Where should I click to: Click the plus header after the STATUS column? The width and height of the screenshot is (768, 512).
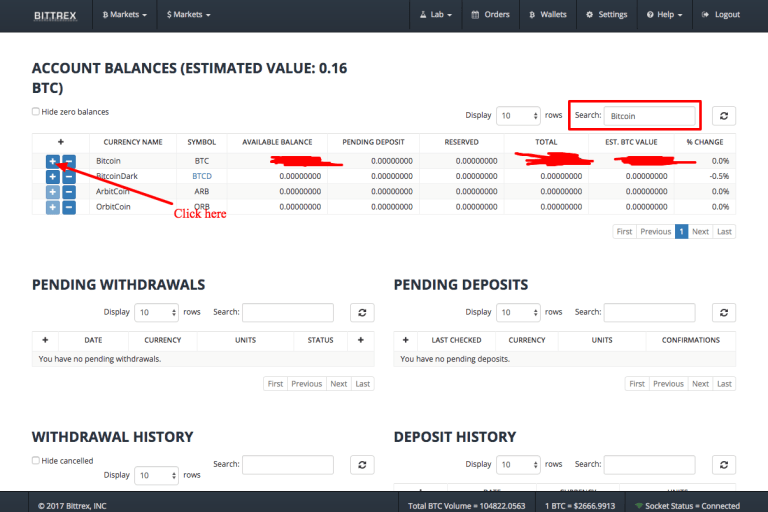pyautogui.click(x=360, y=340)
